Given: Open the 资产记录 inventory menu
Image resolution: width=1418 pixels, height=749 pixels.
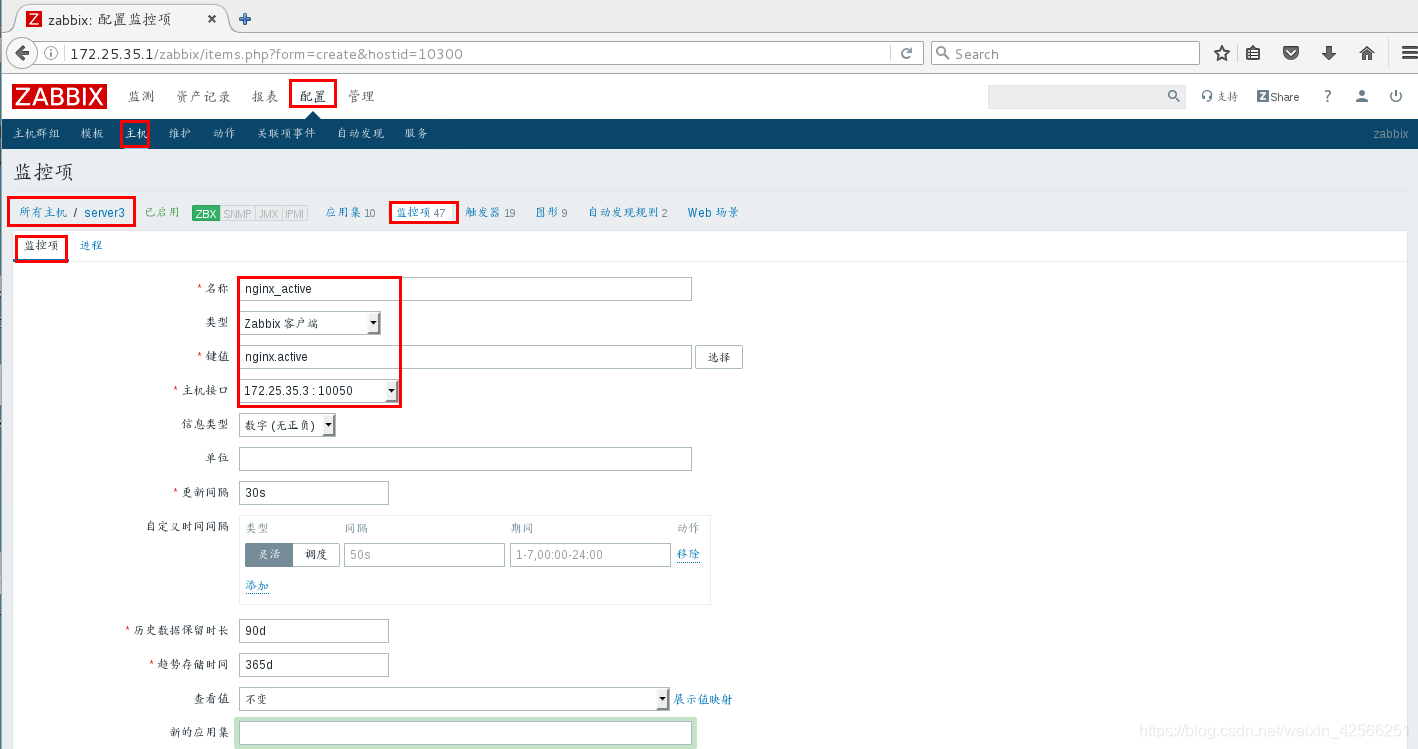Looking at the screenshot, I should [x=203, y=96].
